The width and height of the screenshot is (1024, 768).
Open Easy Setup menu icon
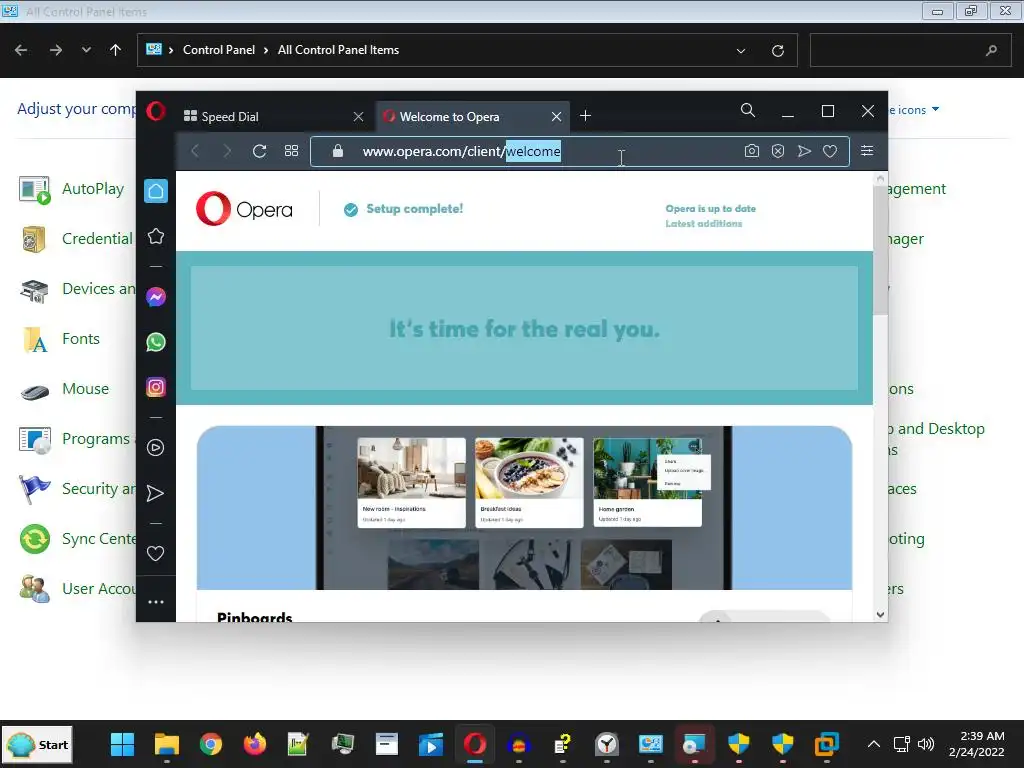pos(867,151)
